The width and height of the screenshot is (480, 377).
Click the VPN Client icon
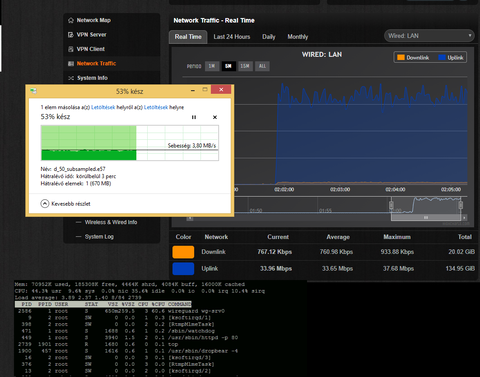pyautogui.click(x=71, y=49)
